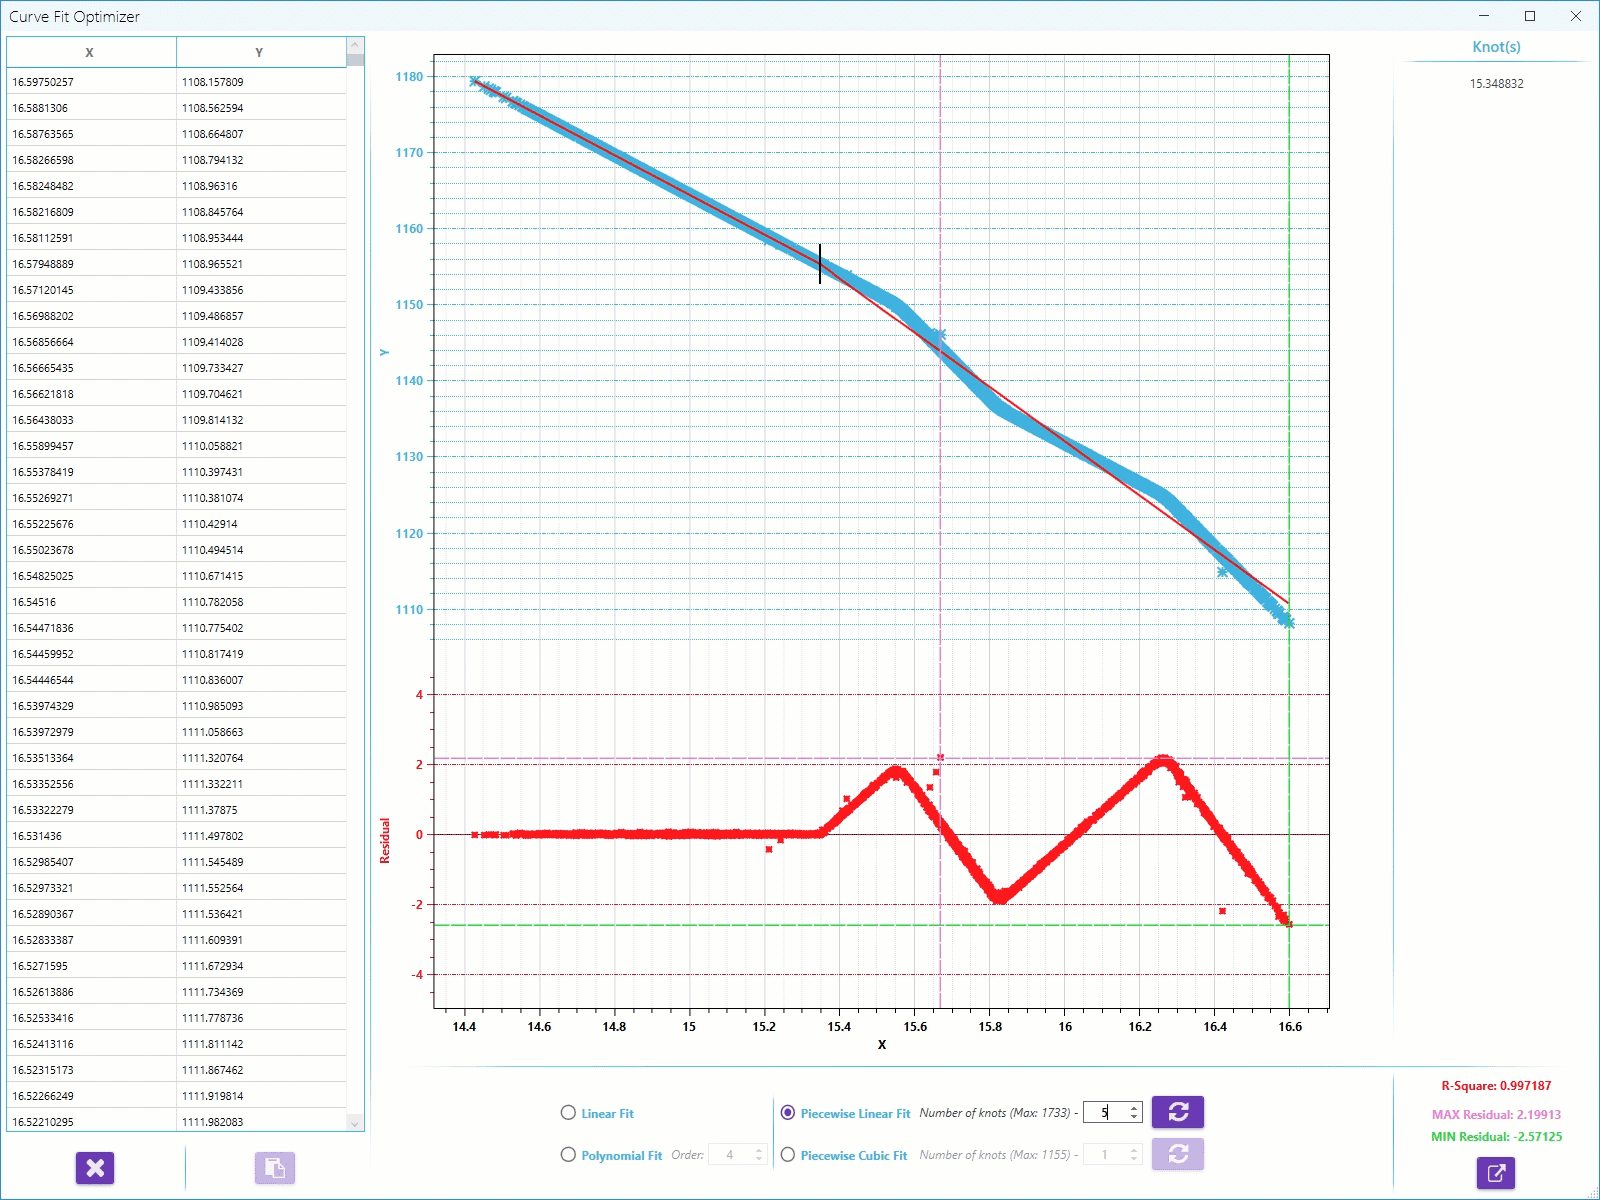This screenshot has width=1600, height=1200.
Task: Click the Y column header
Action: (x=260, y=52)
